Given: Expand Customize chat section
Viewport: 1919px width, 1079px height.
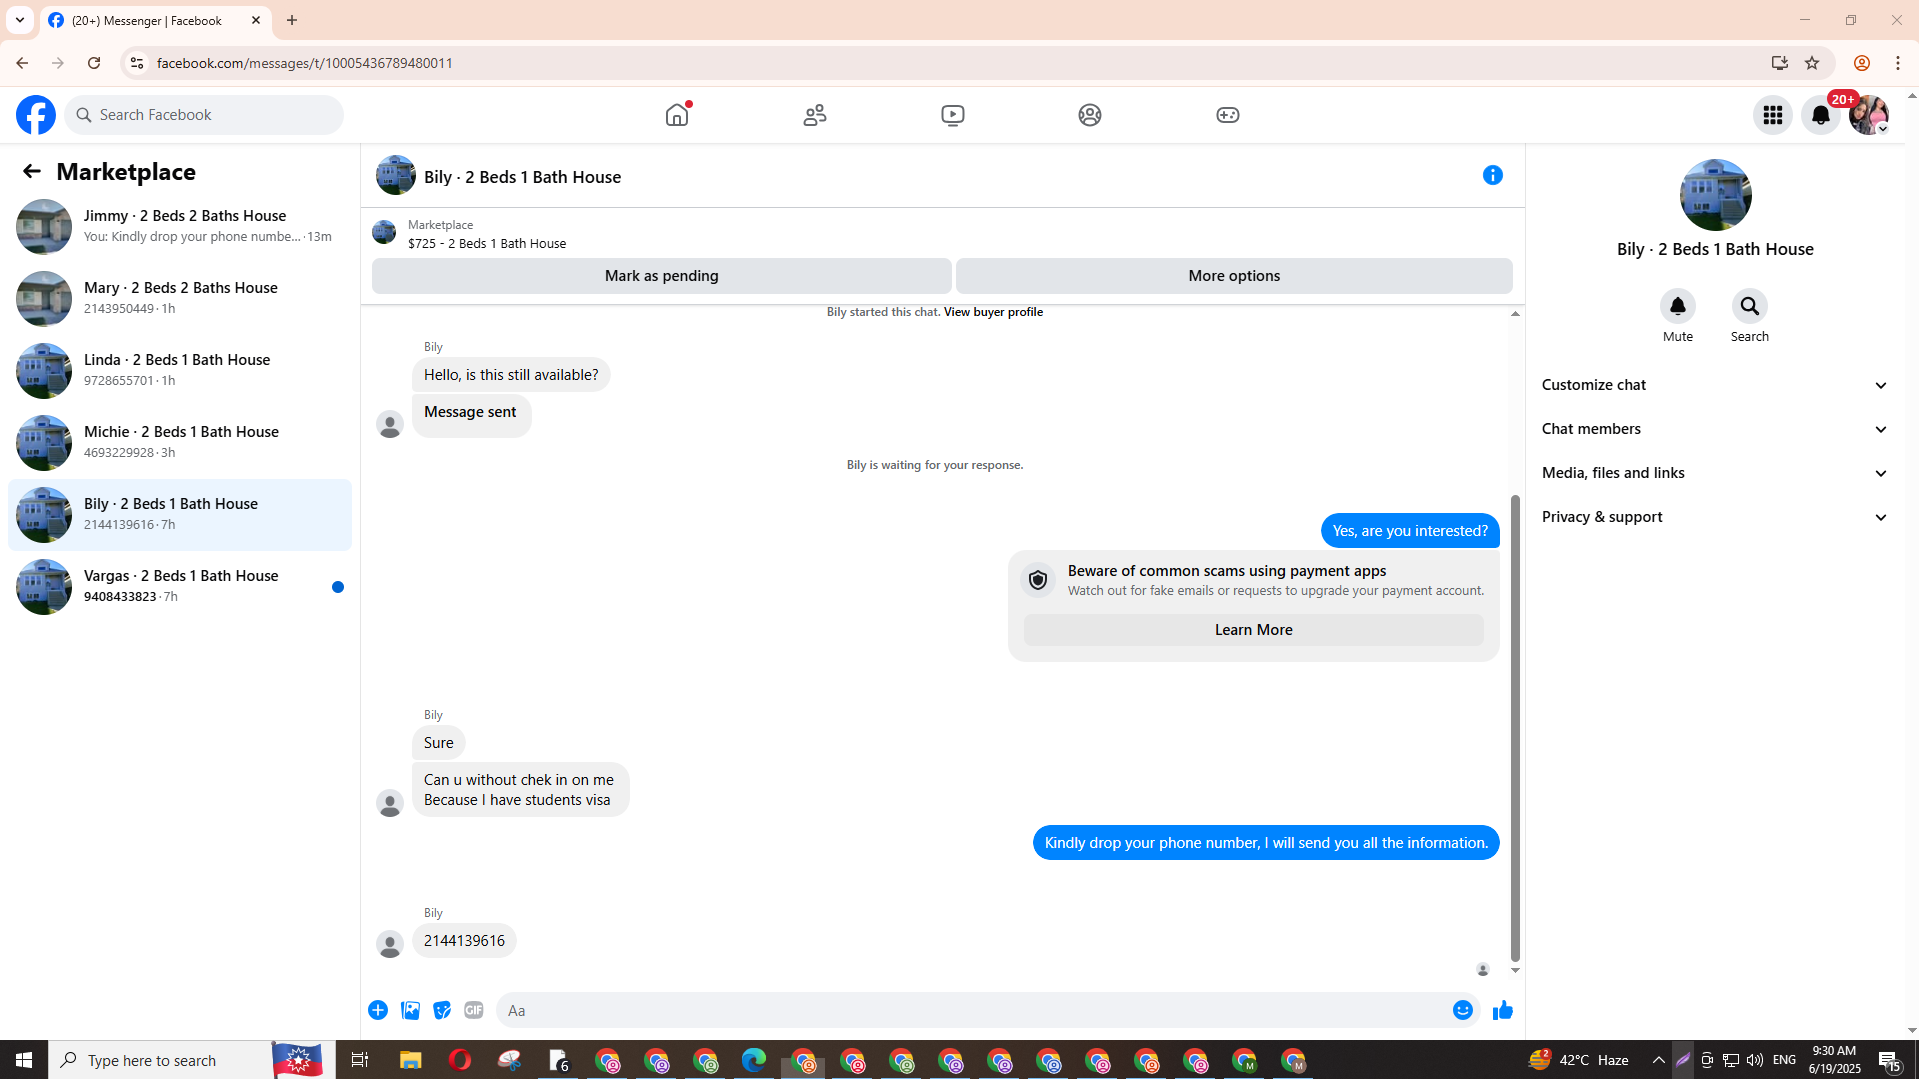Looking at the screenshot, I should 1716,385.
